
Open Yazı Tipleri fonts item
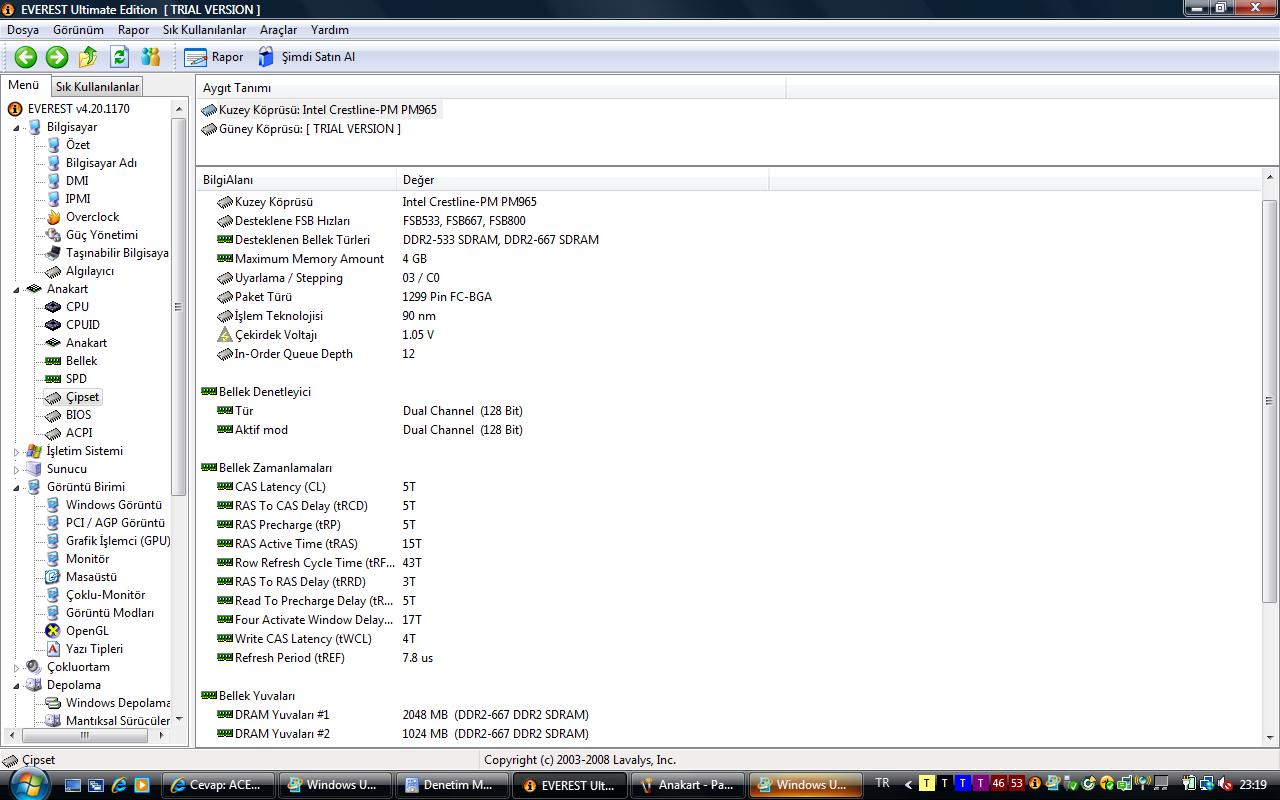[x=95, y=649]
